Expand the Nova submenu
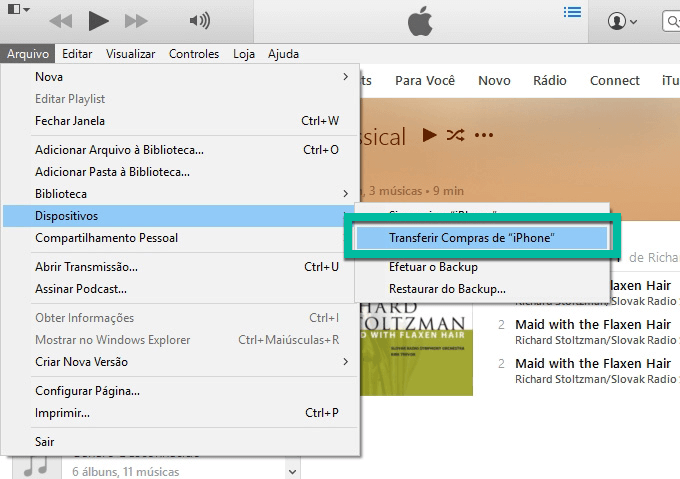This screenshot has width=680, height=479. 181,77
